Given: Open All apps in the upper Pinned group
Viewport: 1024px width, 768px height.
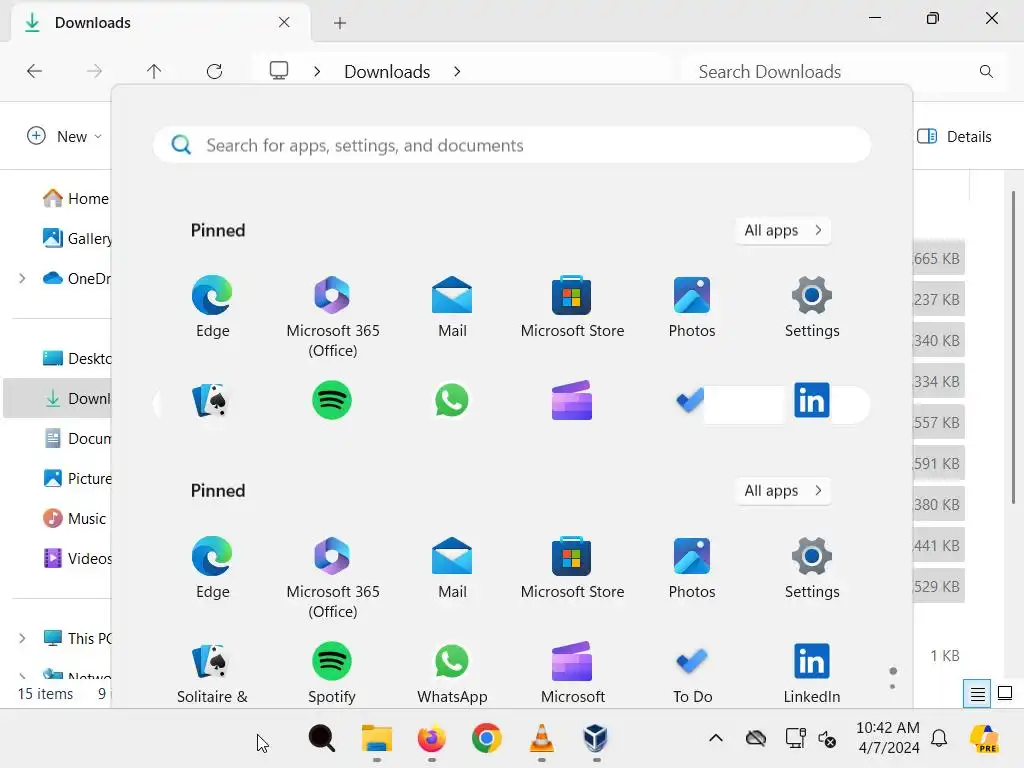Looking at the screenshot, I should point(783,231).
